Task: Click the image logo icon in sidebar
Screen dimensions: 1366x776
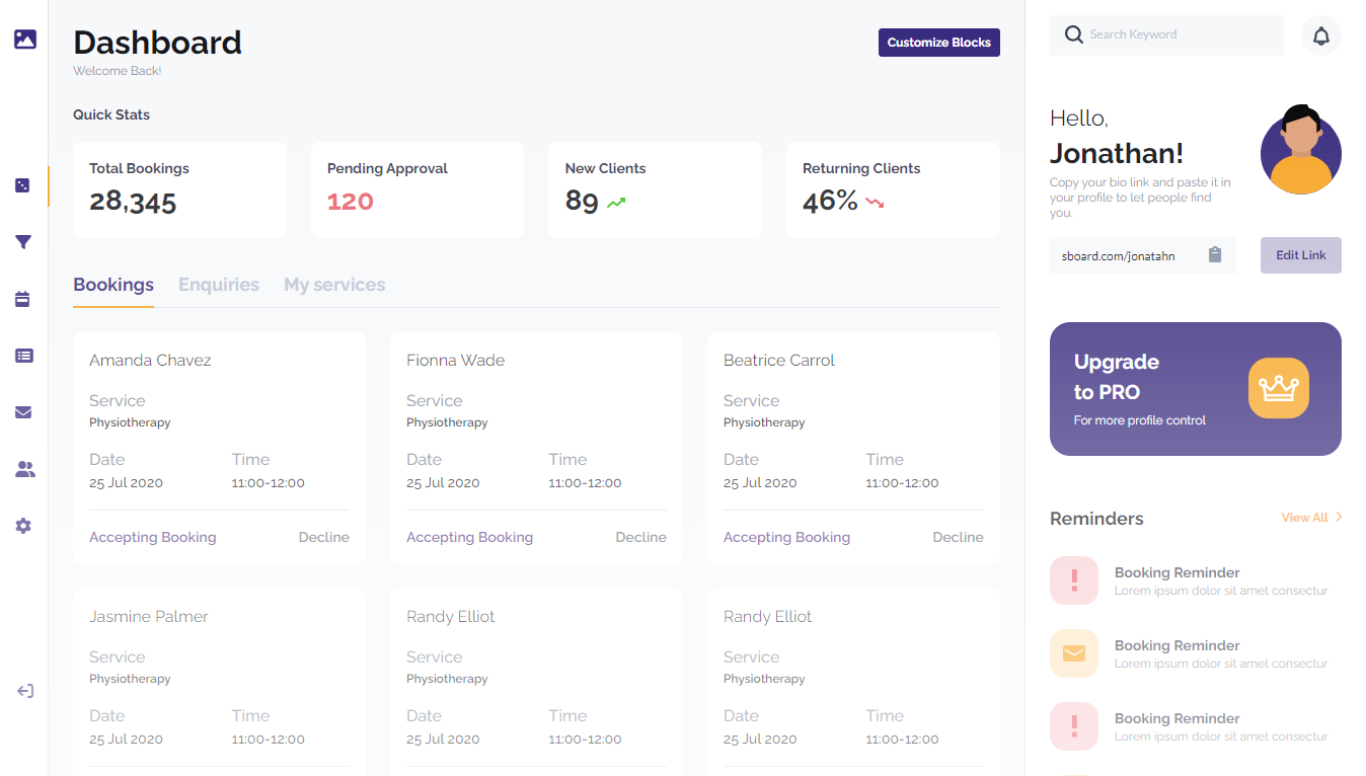Action: (x=25, y=39)
